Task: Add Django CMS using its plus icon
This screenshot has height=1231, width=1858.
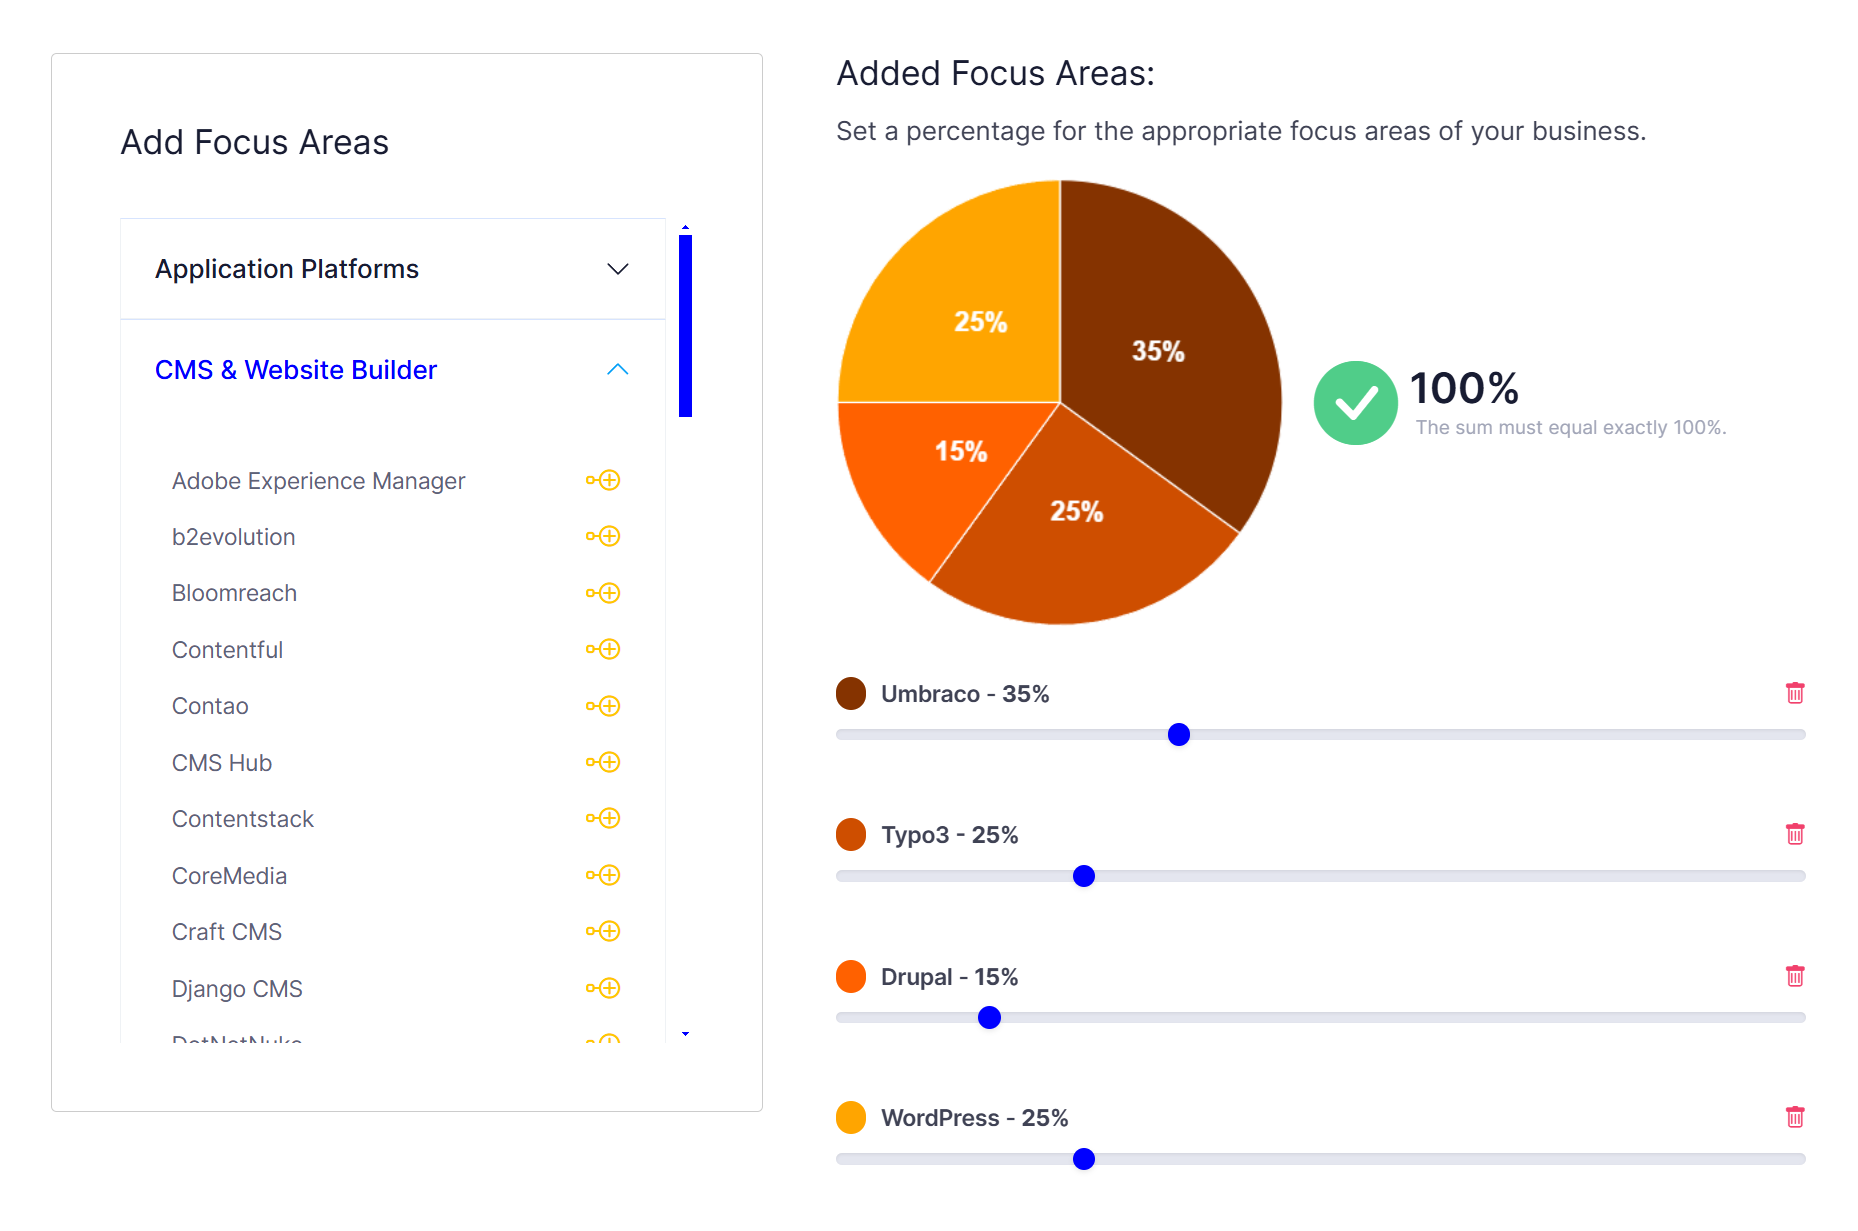Action: click(x=603, y=988)
